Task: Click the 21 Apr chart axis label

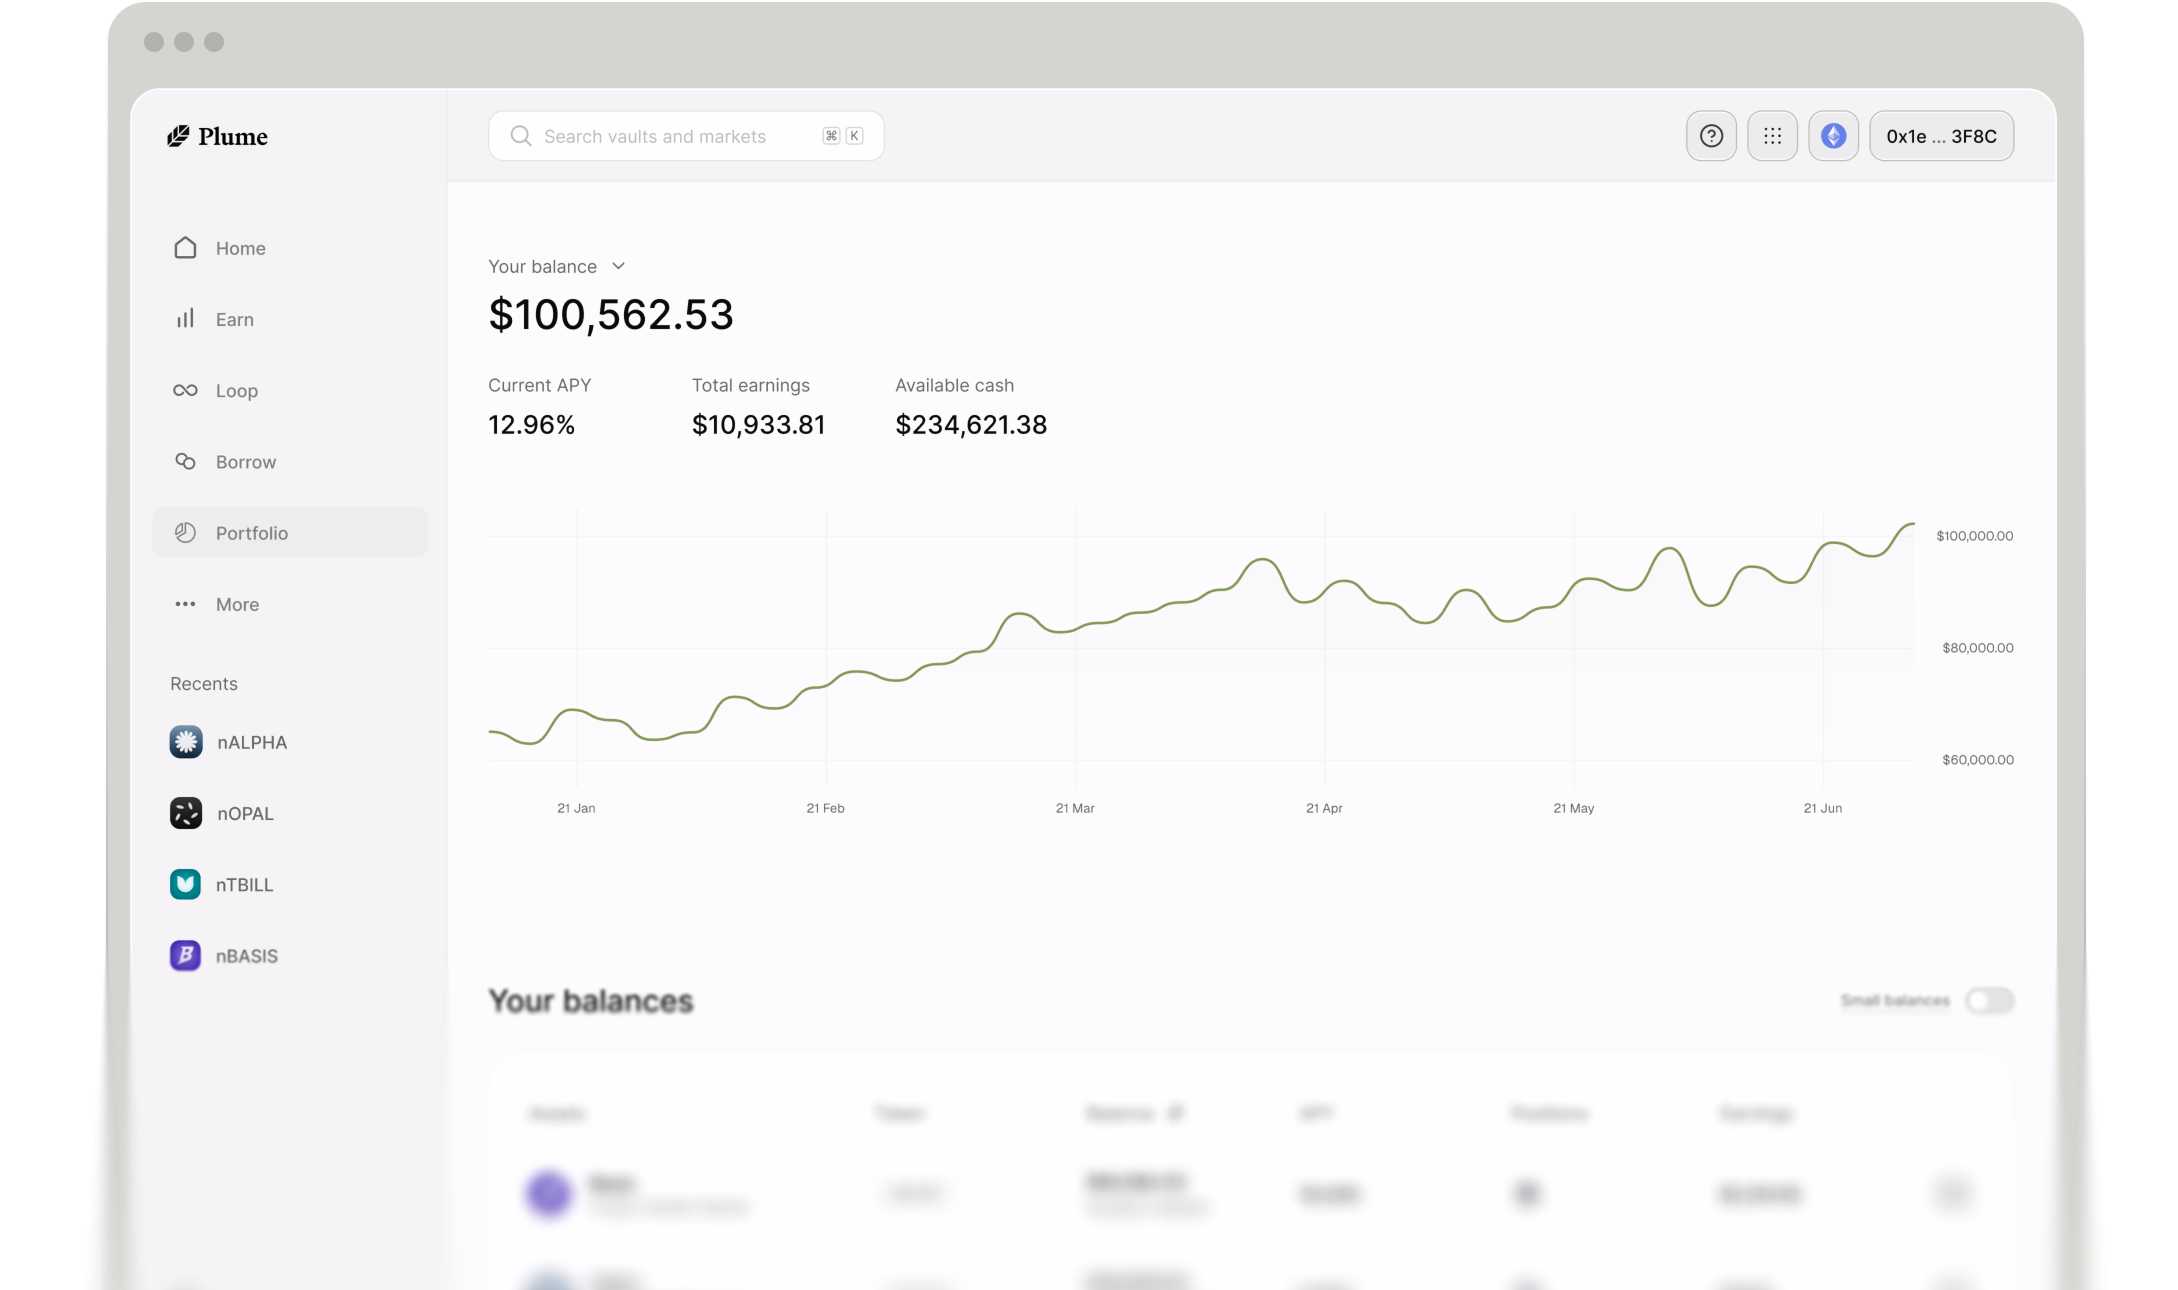Action: 1324,808
